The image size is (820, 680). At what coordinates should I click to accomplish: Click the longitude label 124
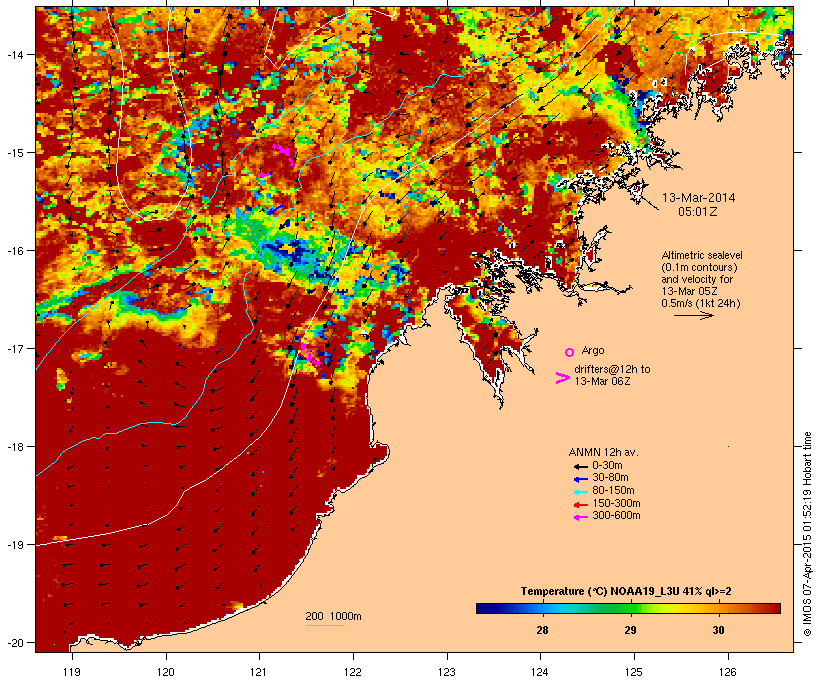[x=540, y=672]
